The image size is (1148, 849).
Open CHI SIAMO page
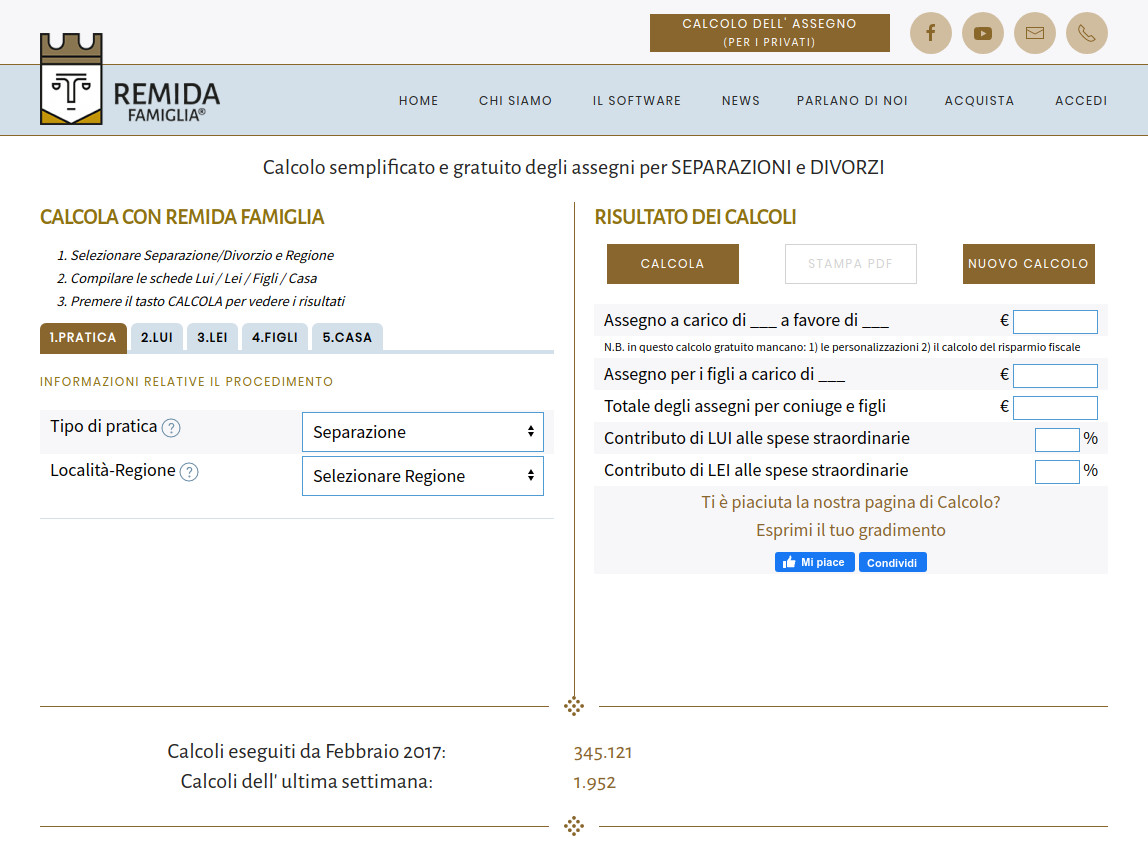click(x=515, y=101)
